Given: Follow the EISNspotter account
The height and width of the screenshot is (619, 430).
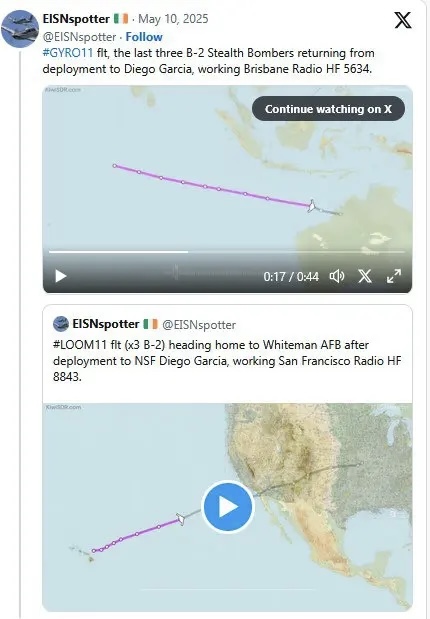Looking at the screenshot, I should tap(144, 37).
